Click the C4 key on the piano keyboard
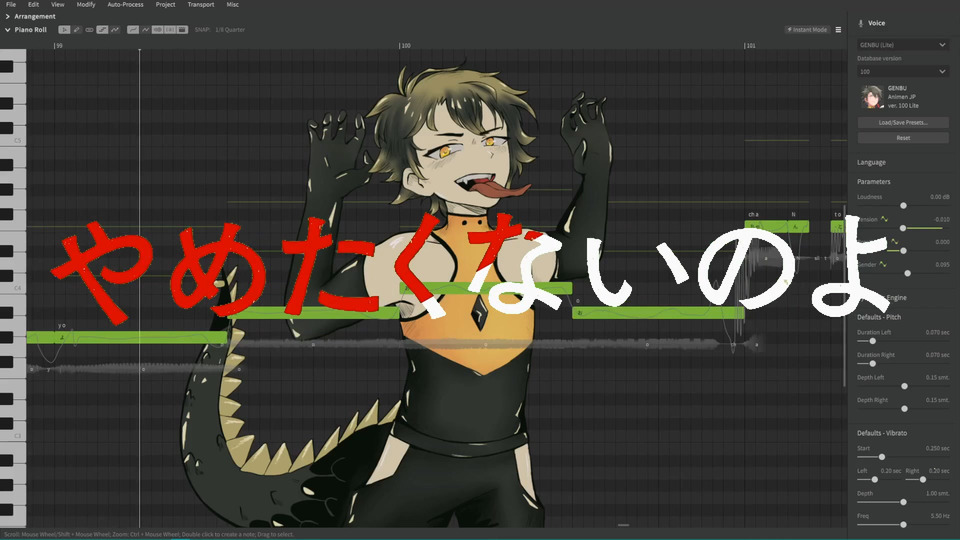Image resolution: width=960 pixels, height=540 pixels. point(13,288)
